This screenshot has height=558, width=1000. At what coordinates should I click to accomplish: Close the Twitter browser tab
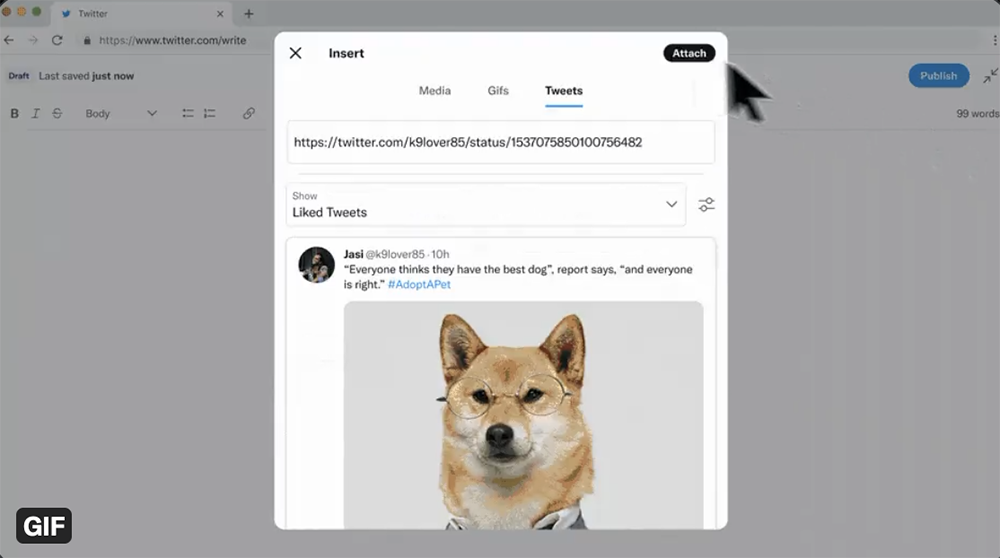(x=220, y=13)
